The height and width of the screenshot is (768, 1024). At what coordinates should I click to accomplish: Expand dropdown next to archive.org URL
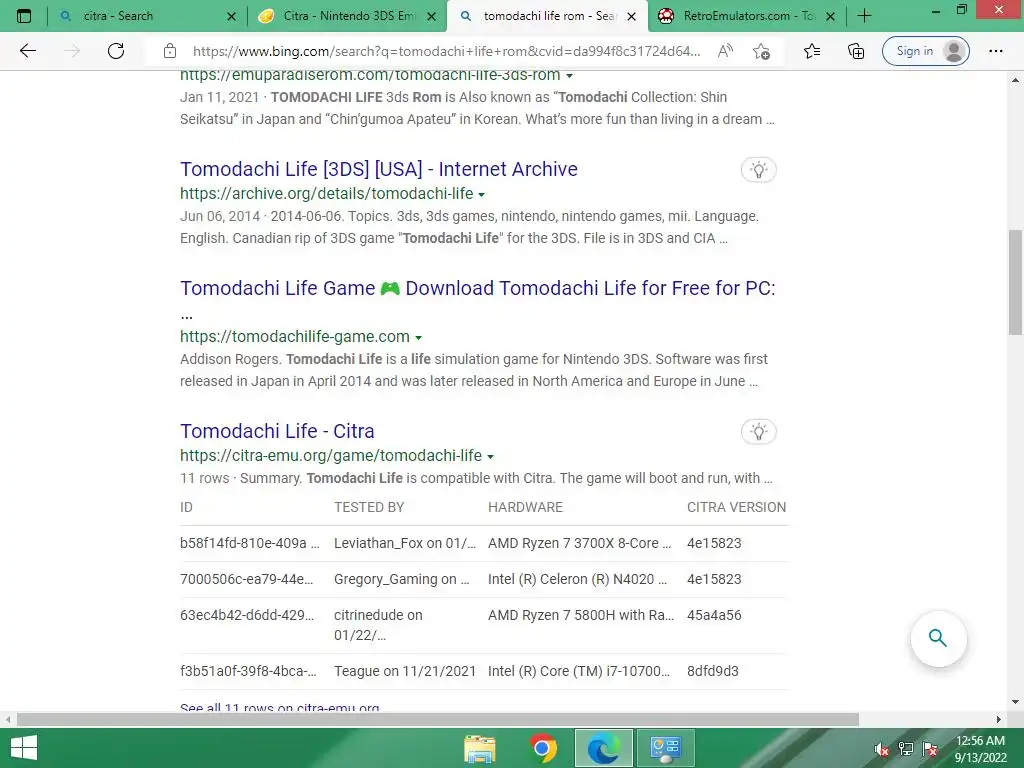(481, 195)
